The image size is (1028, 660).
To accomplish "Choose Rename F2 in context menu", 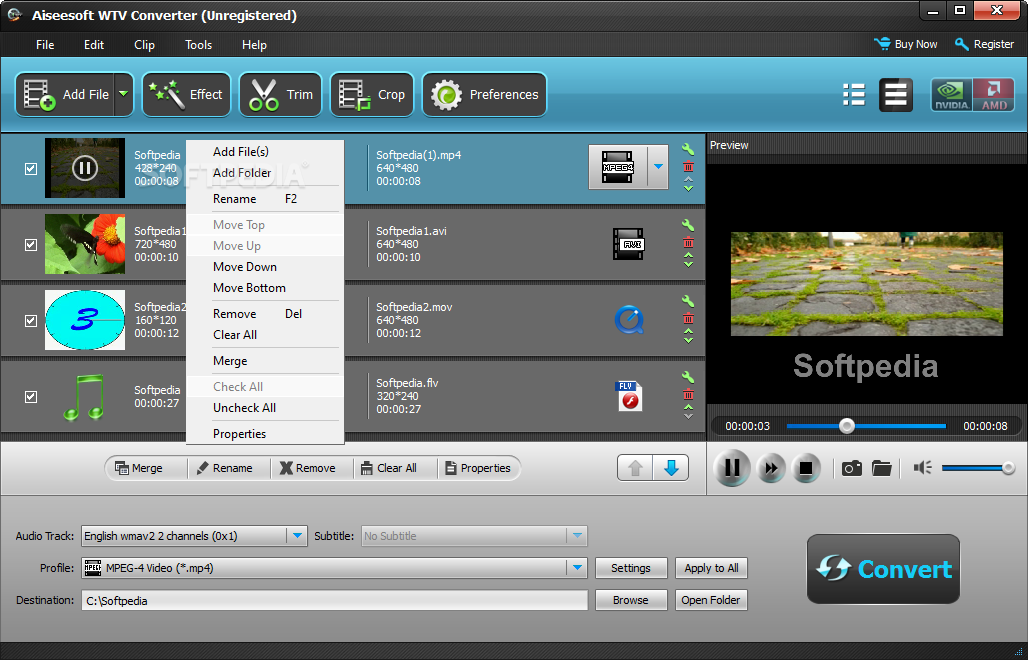I will click(x=265, y=199).
